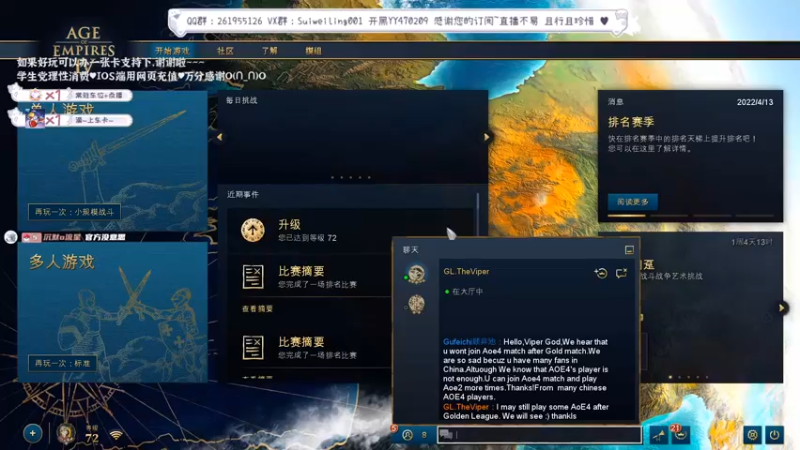This screenshot has width=800, height=450.
Task: Click the GL.TheViper chat header name
Action: (466, 271)
